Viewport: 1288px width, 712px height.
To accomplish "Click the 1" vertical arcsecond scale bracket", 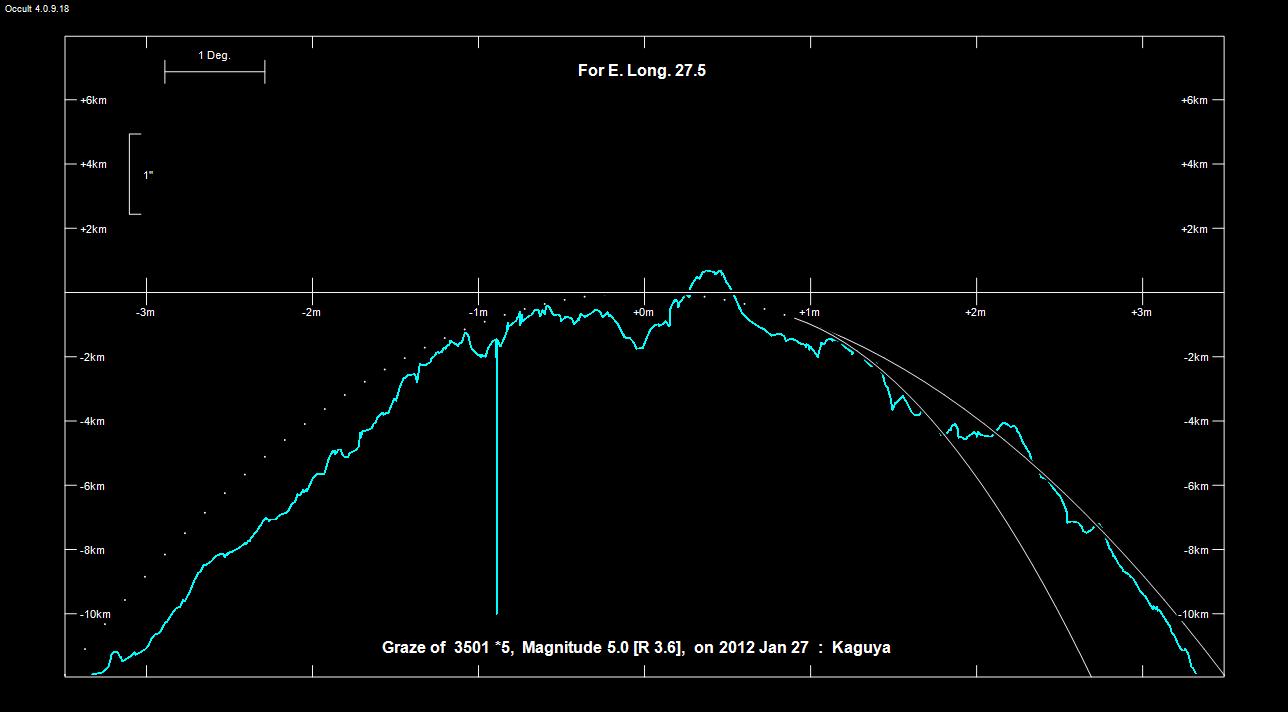I will (134, 174).
